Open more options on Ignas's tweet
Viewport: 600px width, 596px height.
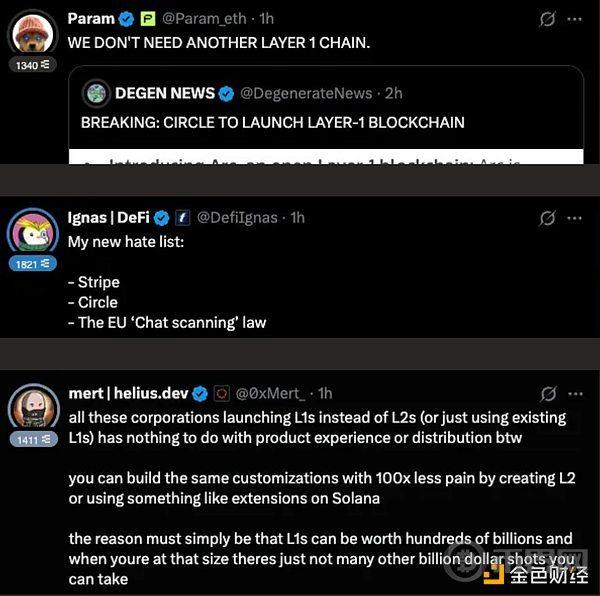point(574,218)
